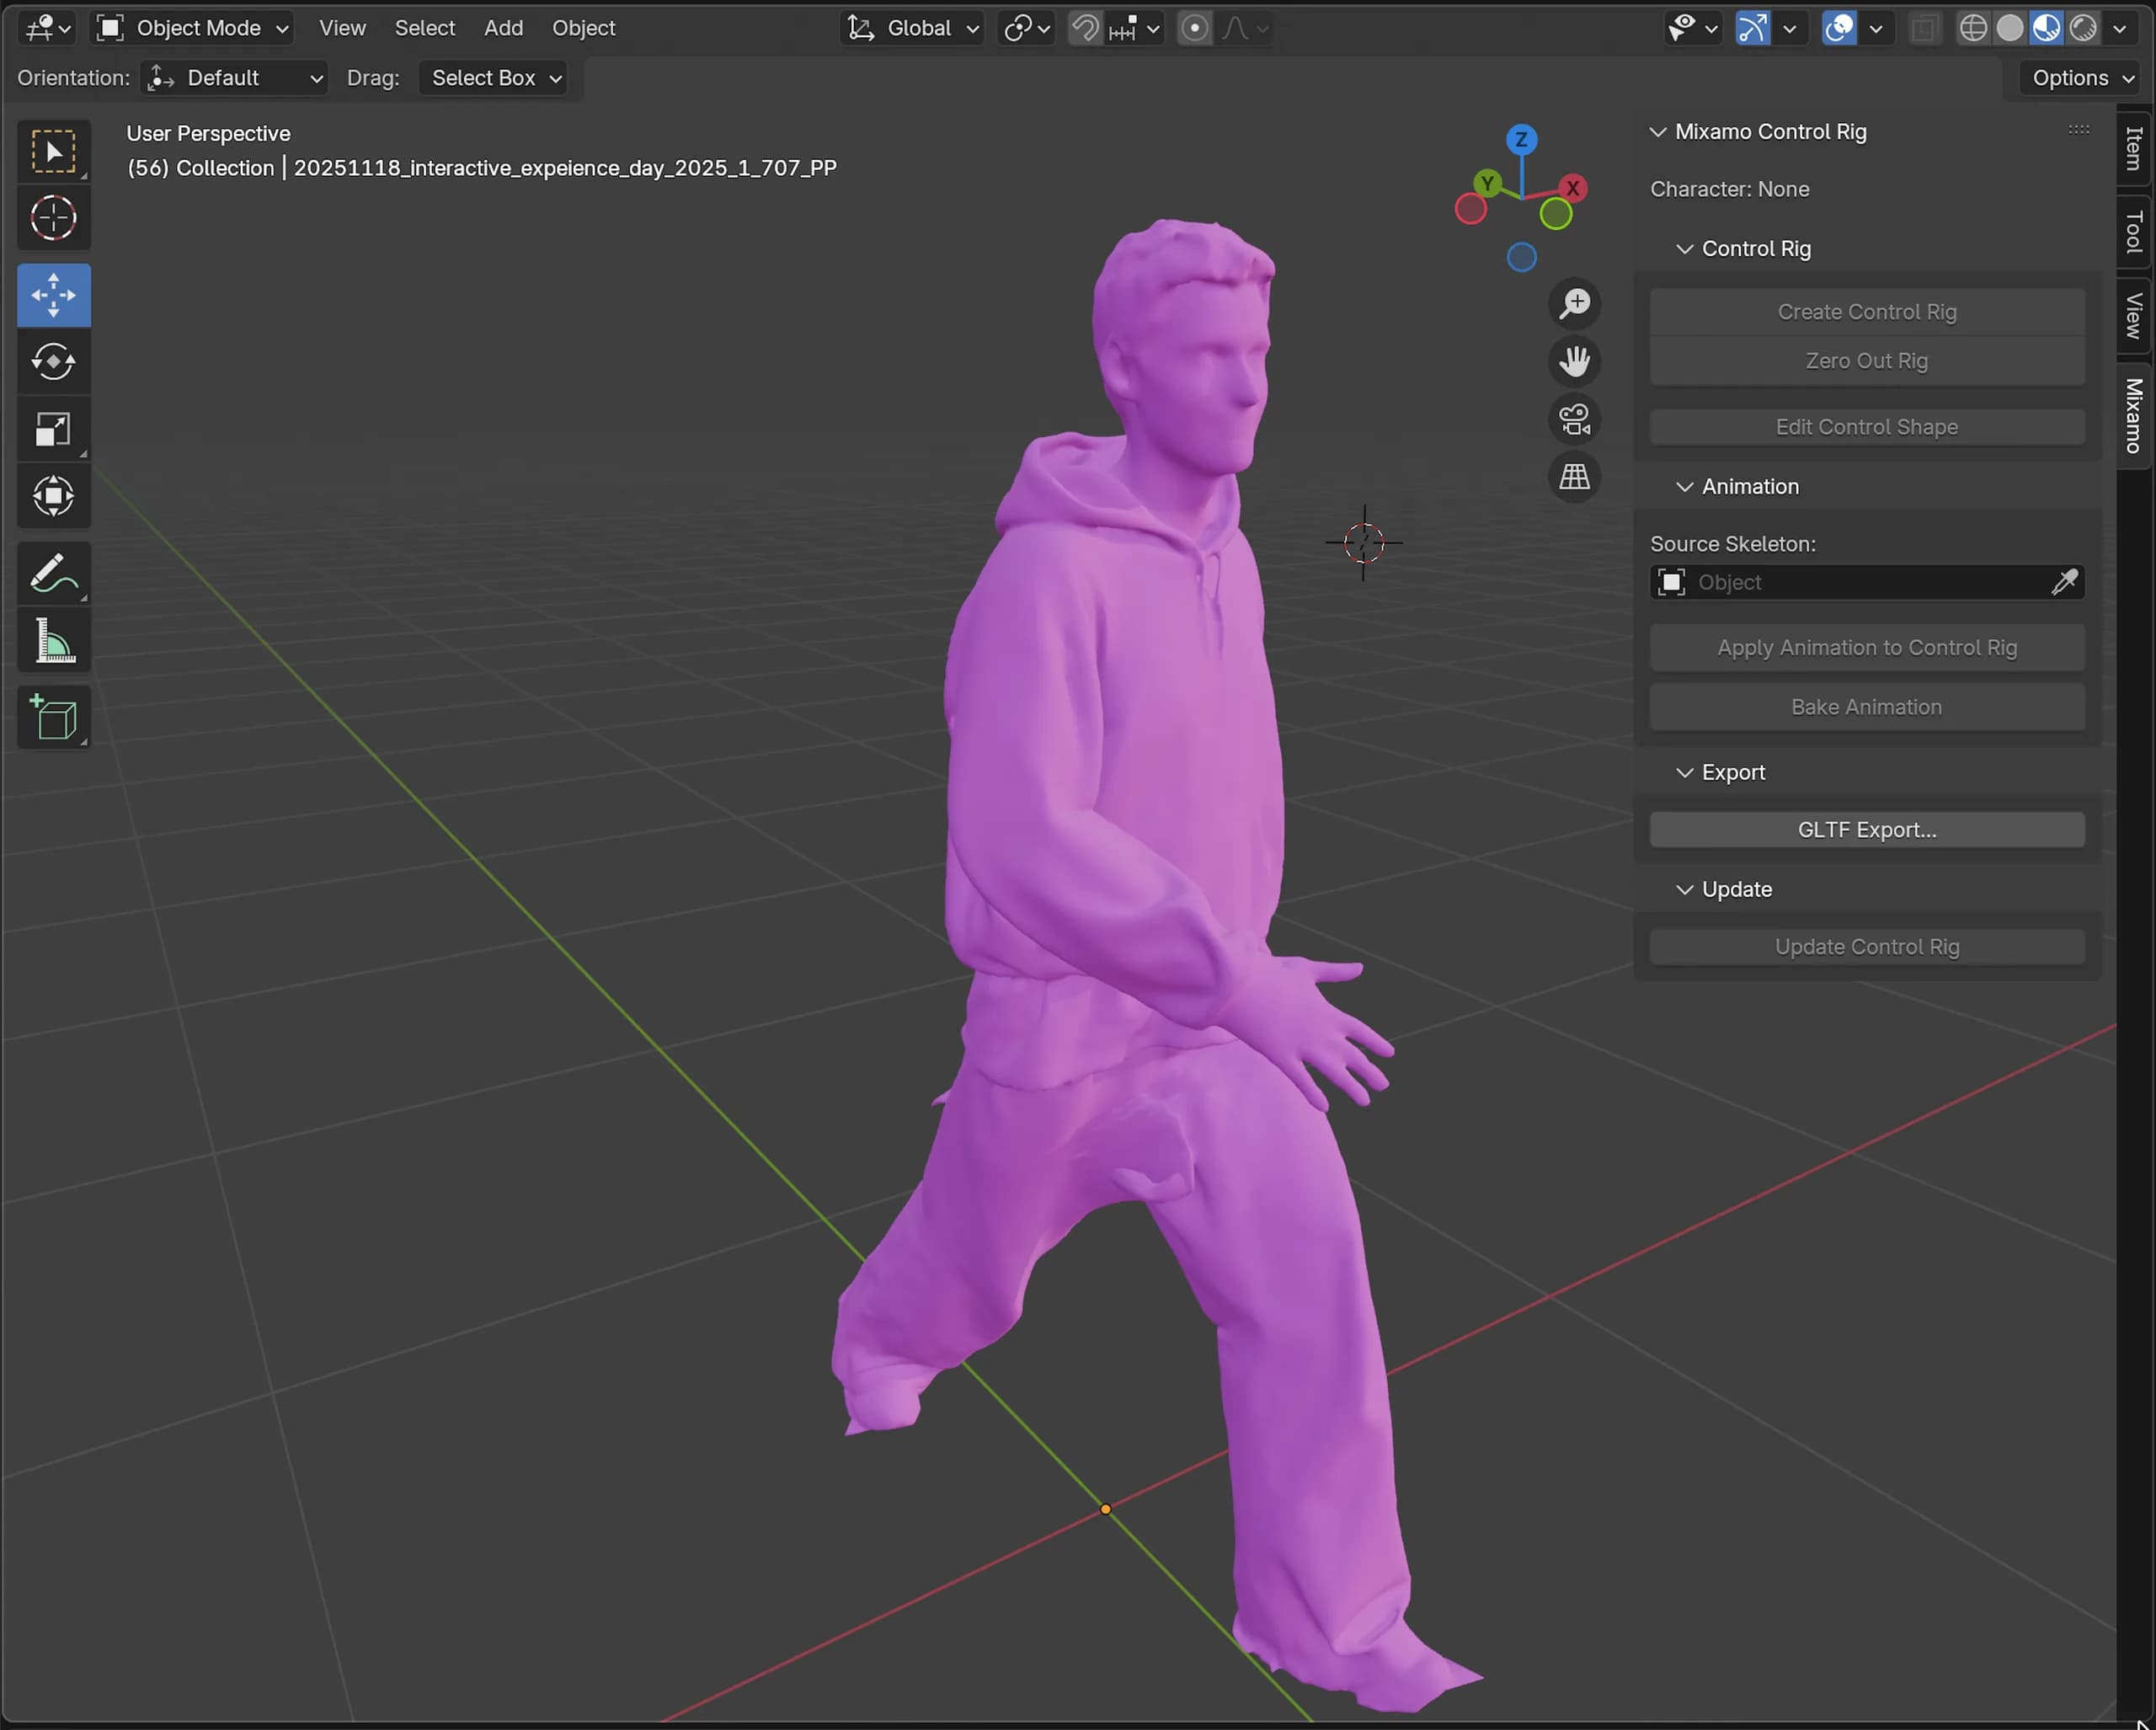Toggle proportional editing button
The width and height of the screenshot is (2156, 1730).
[1194, 28]
